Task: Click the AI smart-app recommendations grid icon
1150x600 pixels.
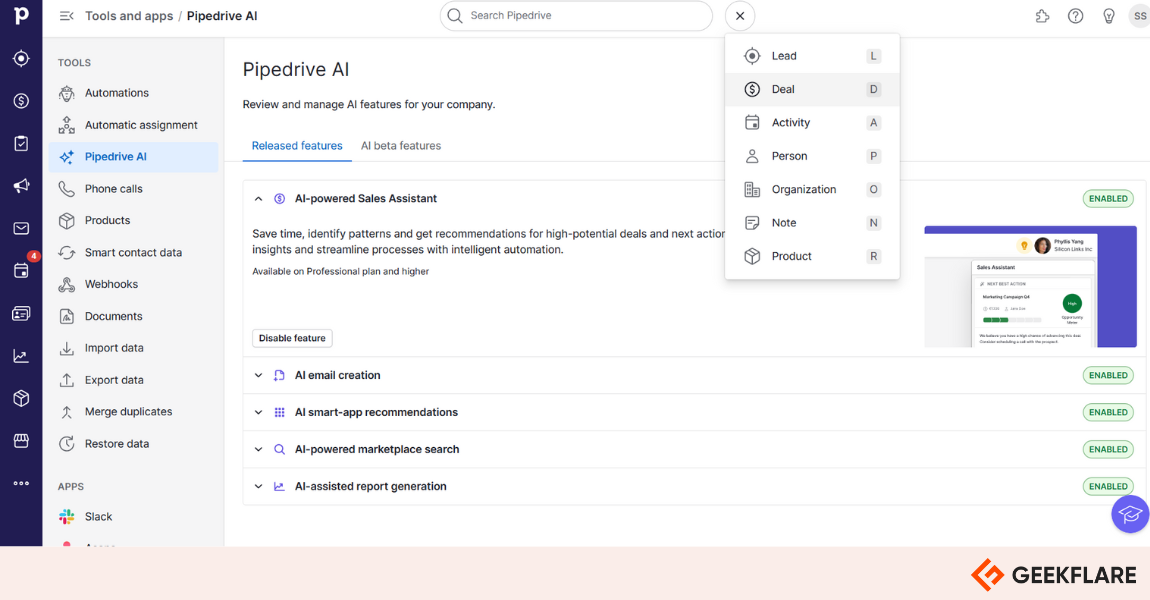Action: click(x=279, y=412)
